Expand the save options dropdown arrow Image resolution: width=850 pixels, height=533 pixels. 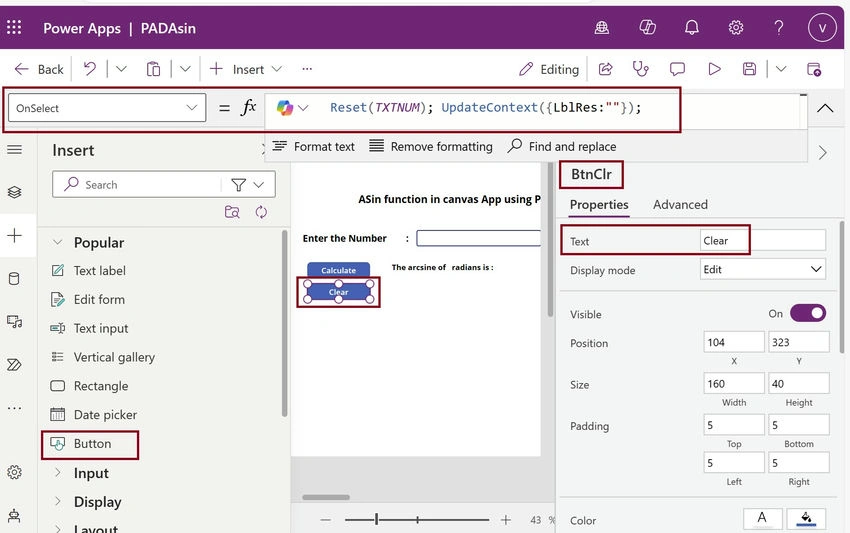781,69
